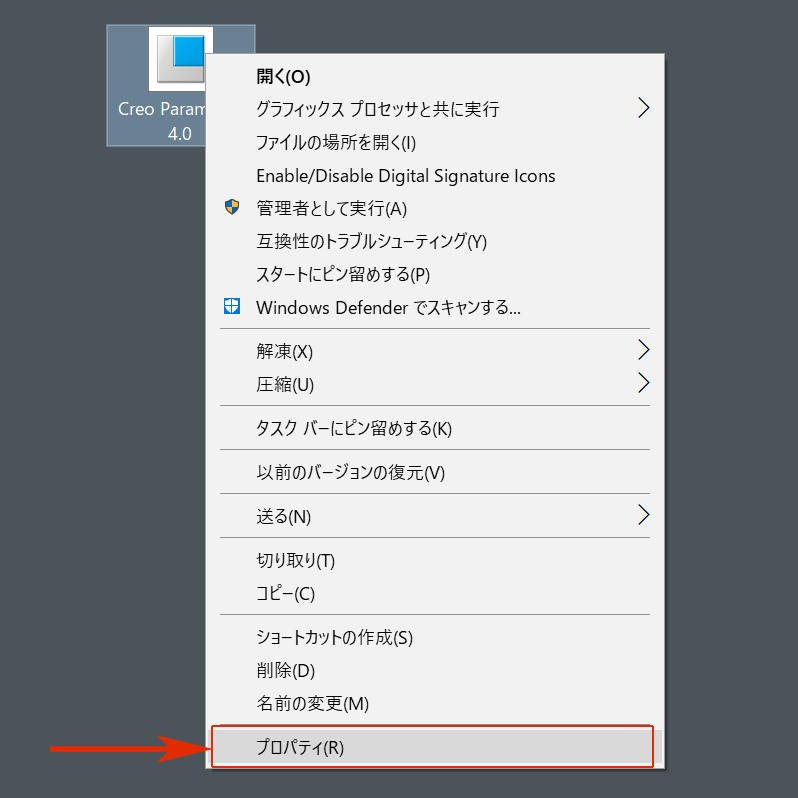Expand the グラフィックス プロセッサと共に実行 submenu arrow
This screenshot has height=798, width=798.
(x=643, y=108)
